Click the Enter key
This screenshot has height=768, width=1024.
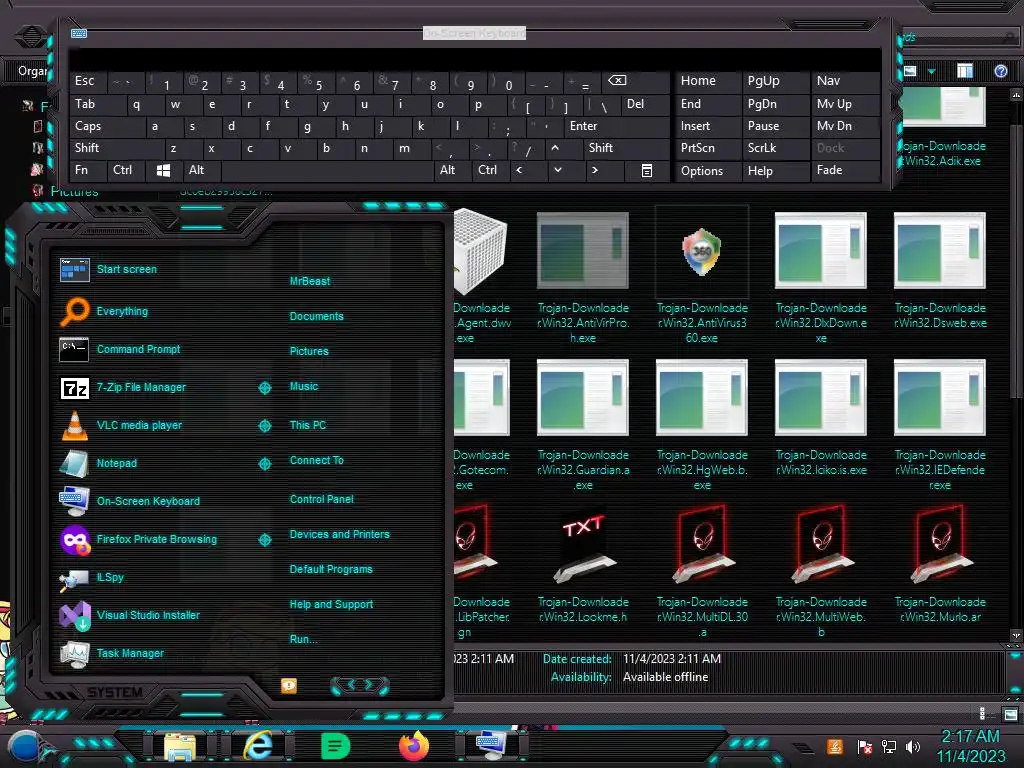click(x=617, y=126)
